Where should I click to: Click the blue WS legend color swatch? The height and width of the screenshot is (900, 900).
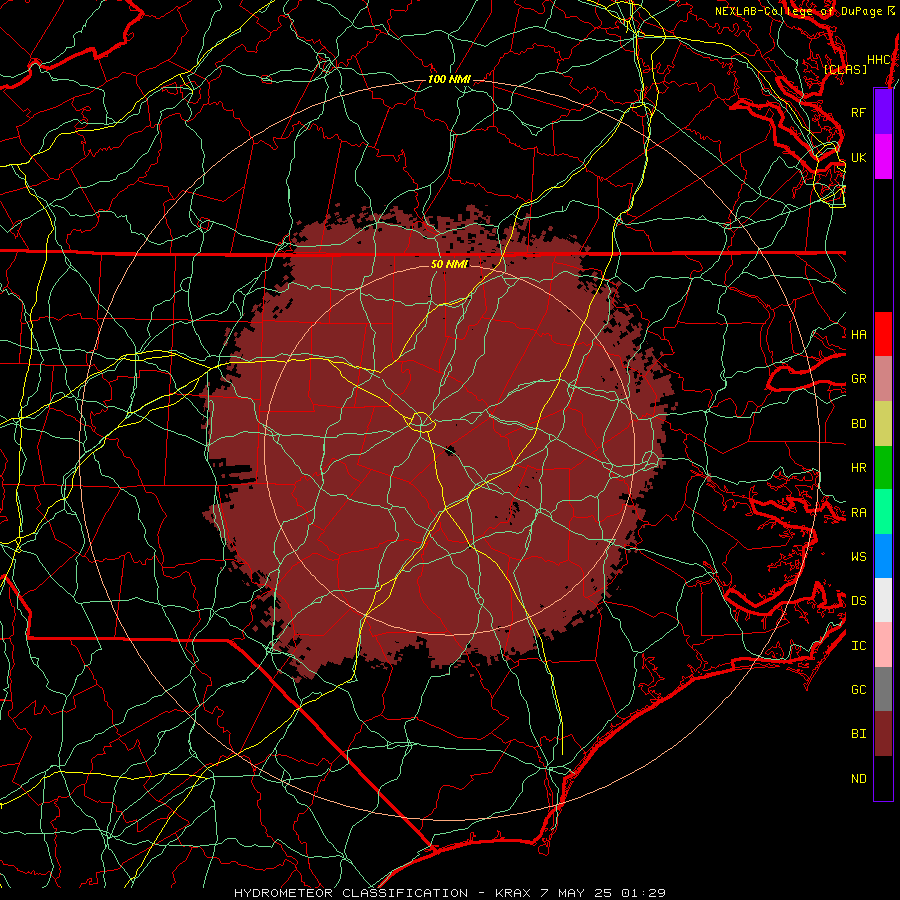tap(883, 556)
